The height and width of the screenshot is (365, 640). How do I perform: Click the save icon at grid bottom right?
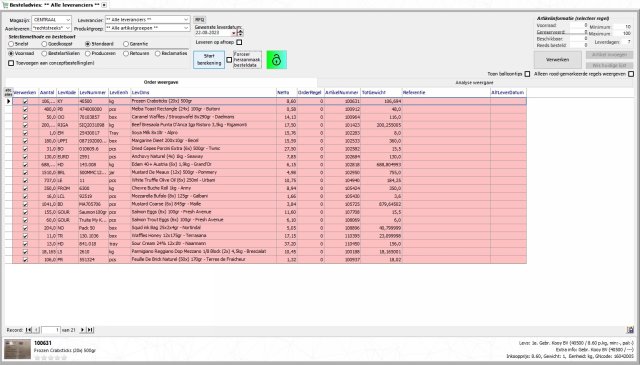[x=630, y=330]
